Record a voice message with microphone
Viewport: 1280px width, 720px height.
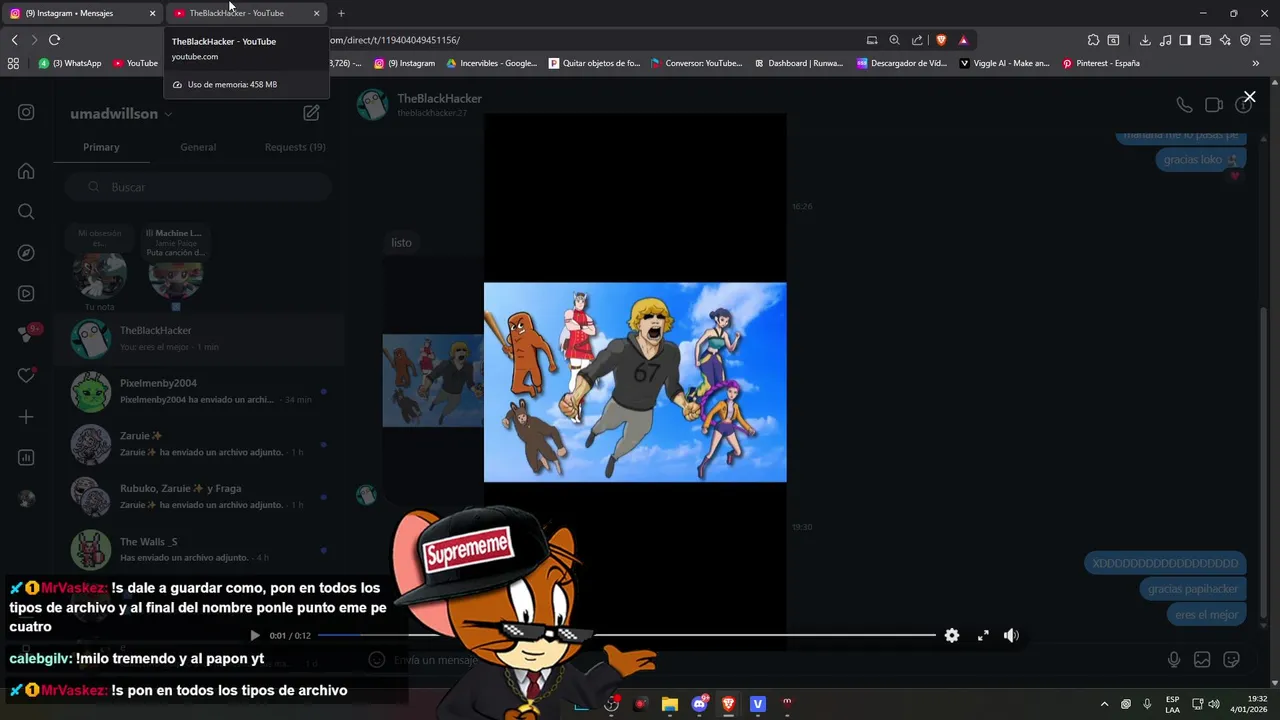[1174, 660]
